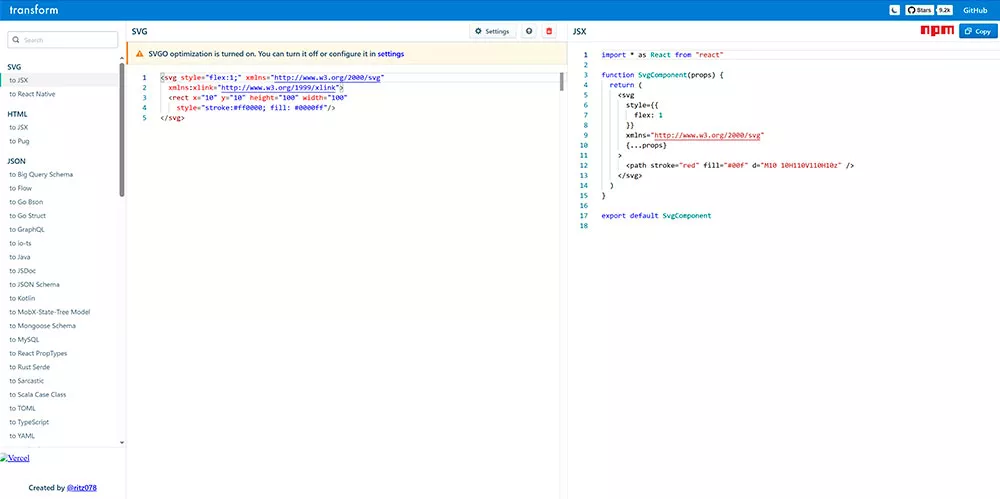Place cursor on the rect line in SVG editor
The image size is (1000, 499).
258,98
